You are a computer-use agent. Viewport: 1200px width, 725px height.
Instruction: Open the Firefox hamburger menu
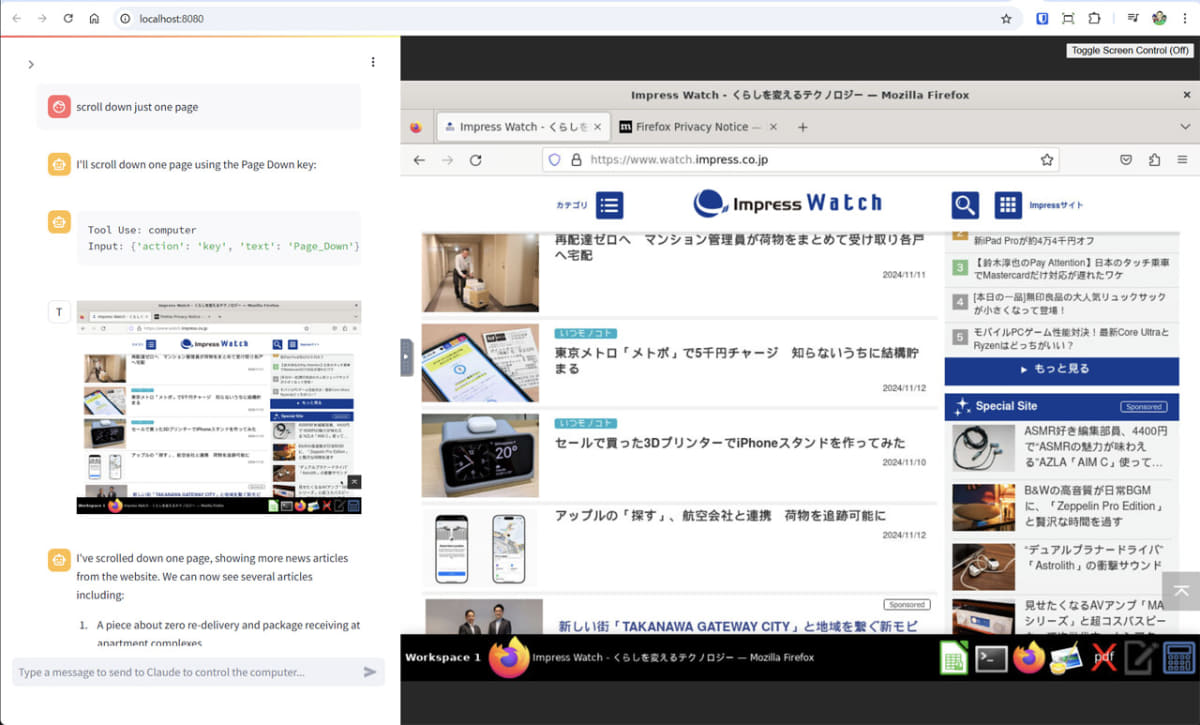coord(1182,160)
